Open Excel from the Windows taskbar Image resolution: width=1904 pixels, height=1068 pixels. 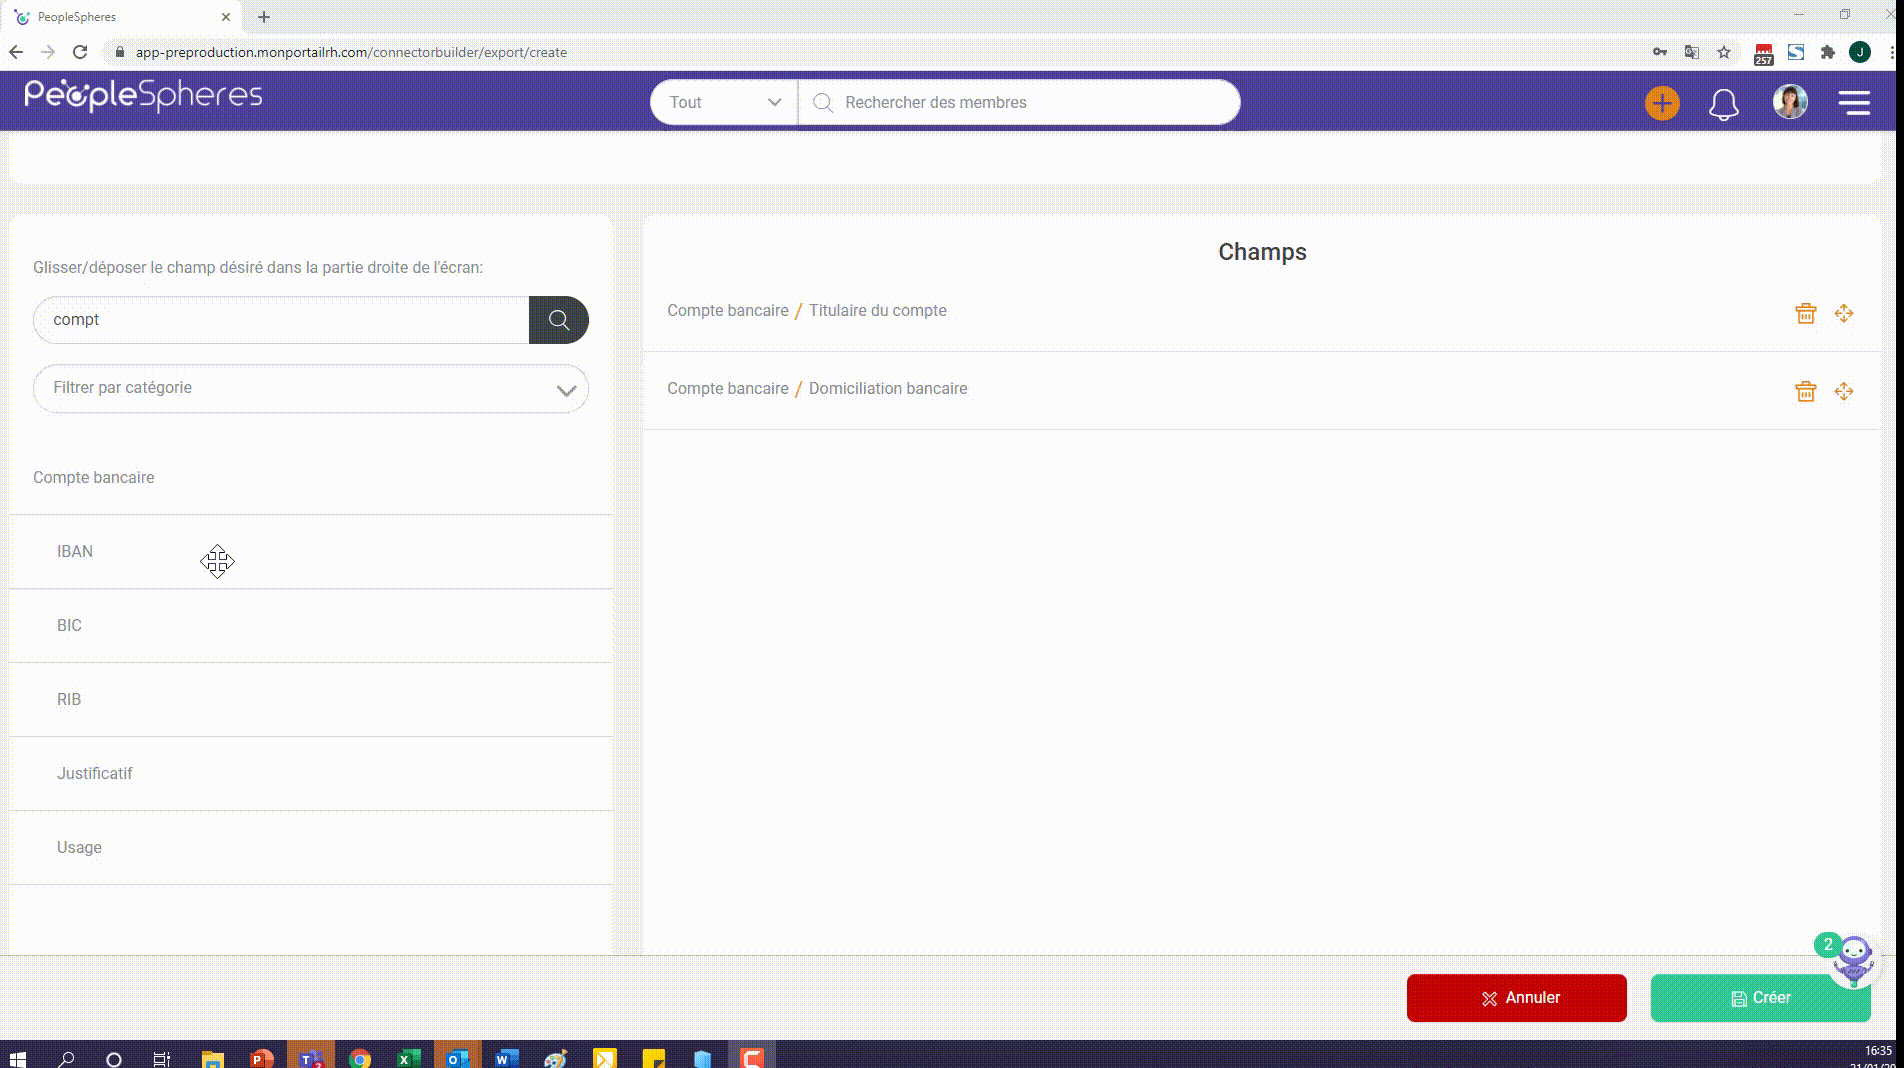(408, 1058)
